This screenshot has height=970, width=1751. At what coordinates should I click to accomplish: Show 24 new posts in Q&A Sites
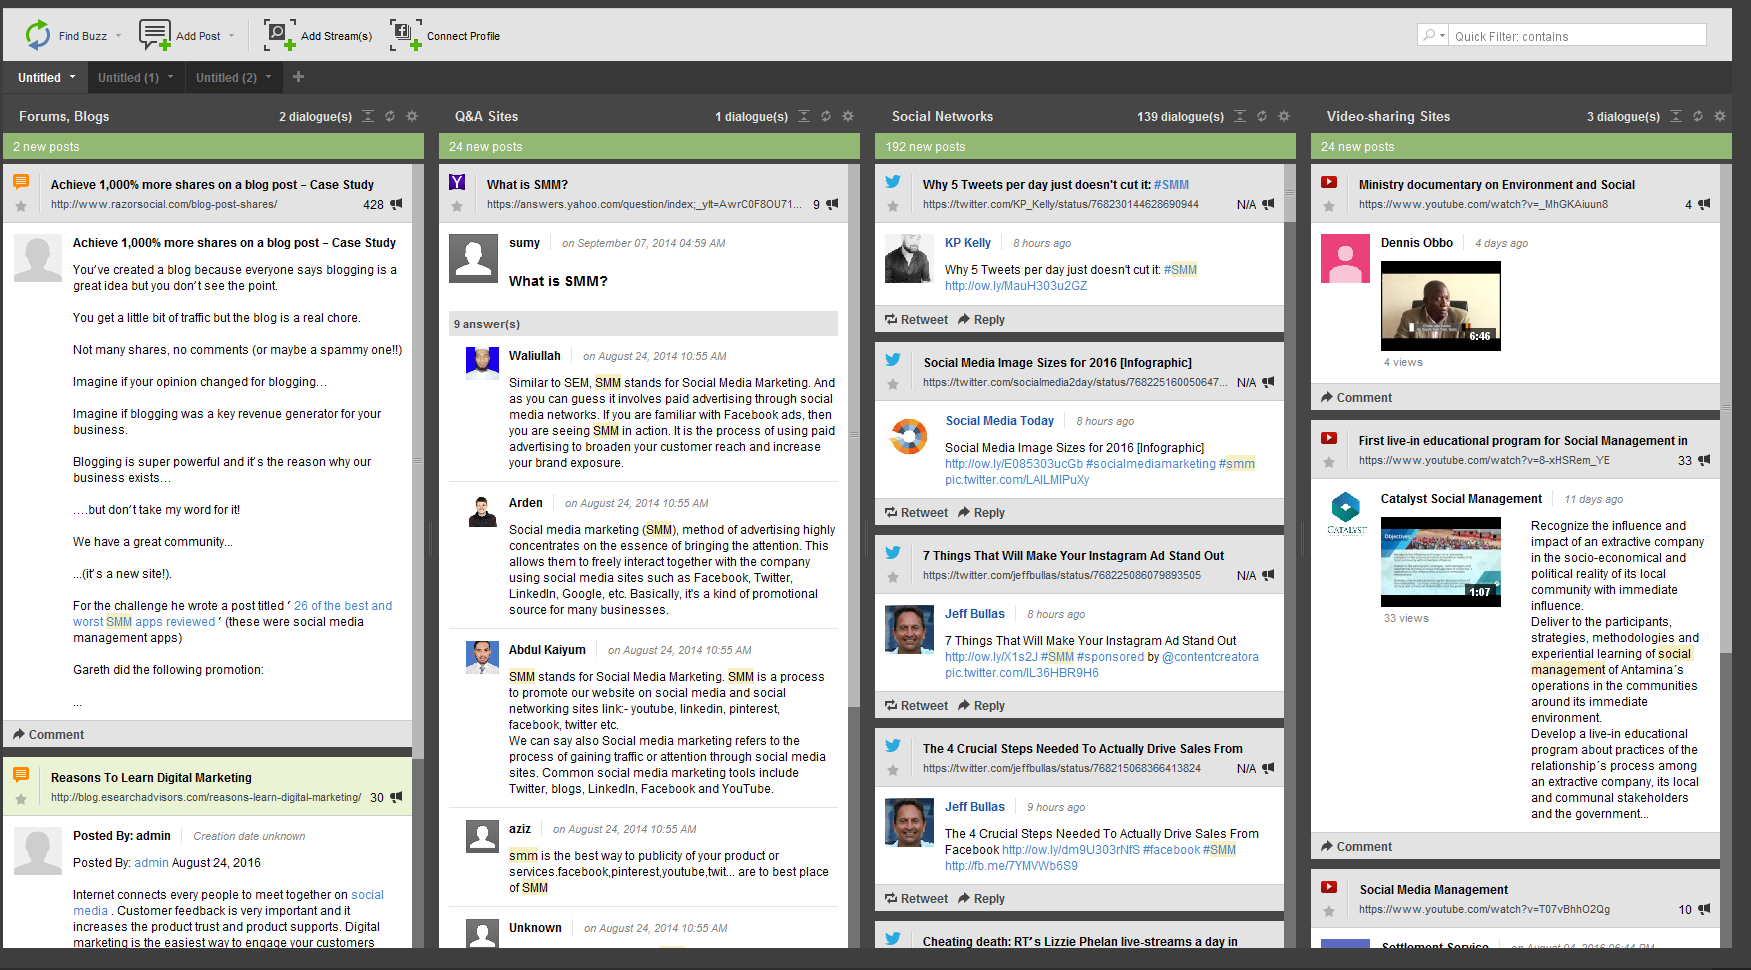pos(649,146)
